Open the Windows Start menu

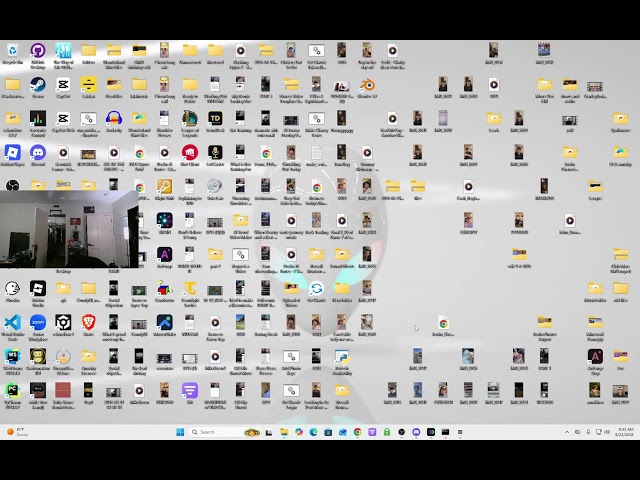(x=180, y=432)
